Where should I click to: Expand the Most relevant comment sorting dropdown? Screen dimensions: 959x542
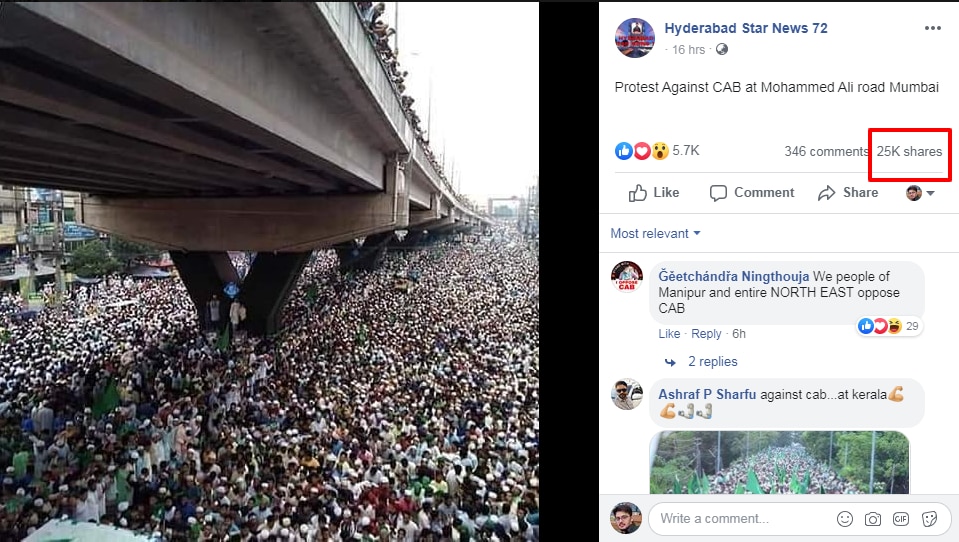pyautogui.click(x=655, y=234)
